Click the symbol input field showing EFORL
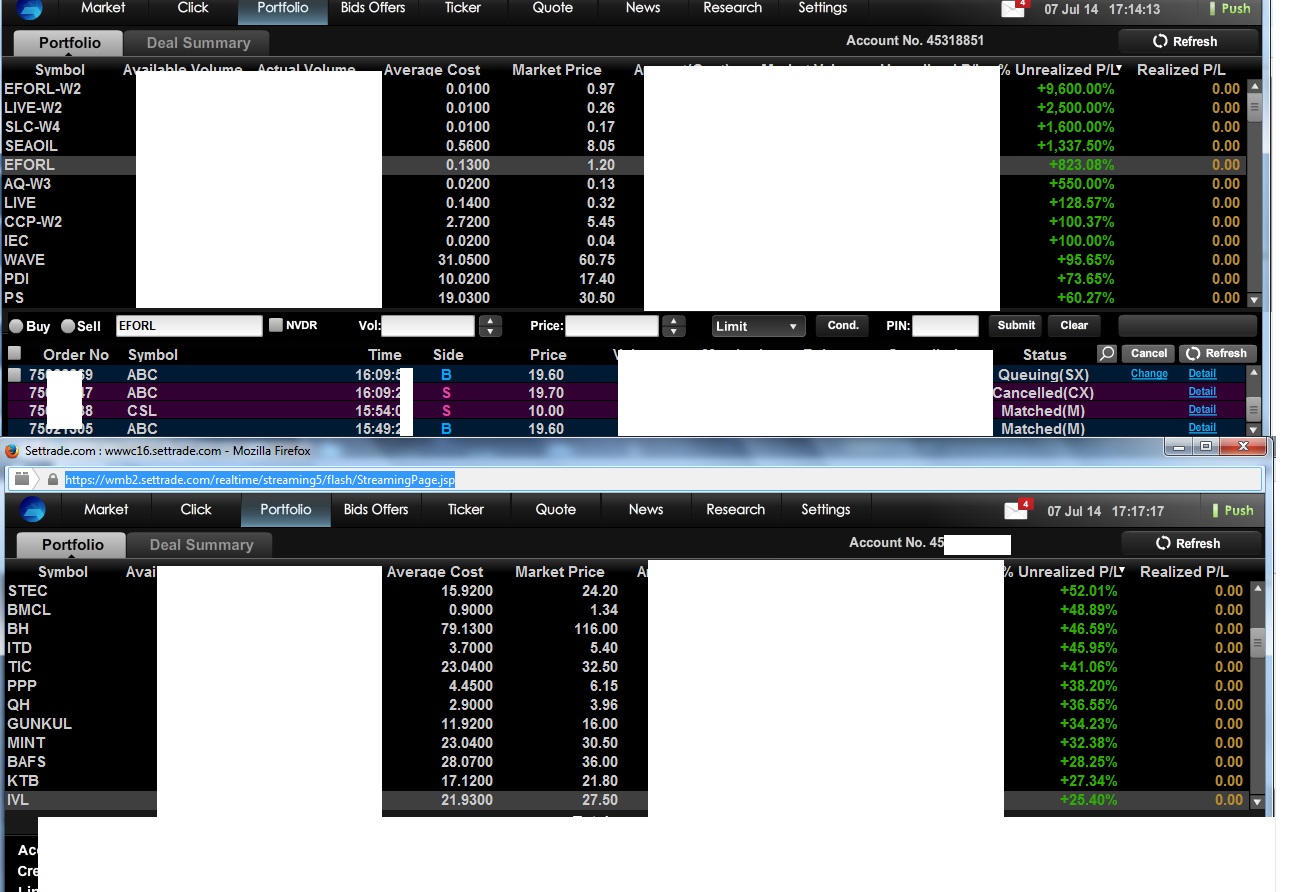The image size is (1308, 892). (x=189, y=326)
